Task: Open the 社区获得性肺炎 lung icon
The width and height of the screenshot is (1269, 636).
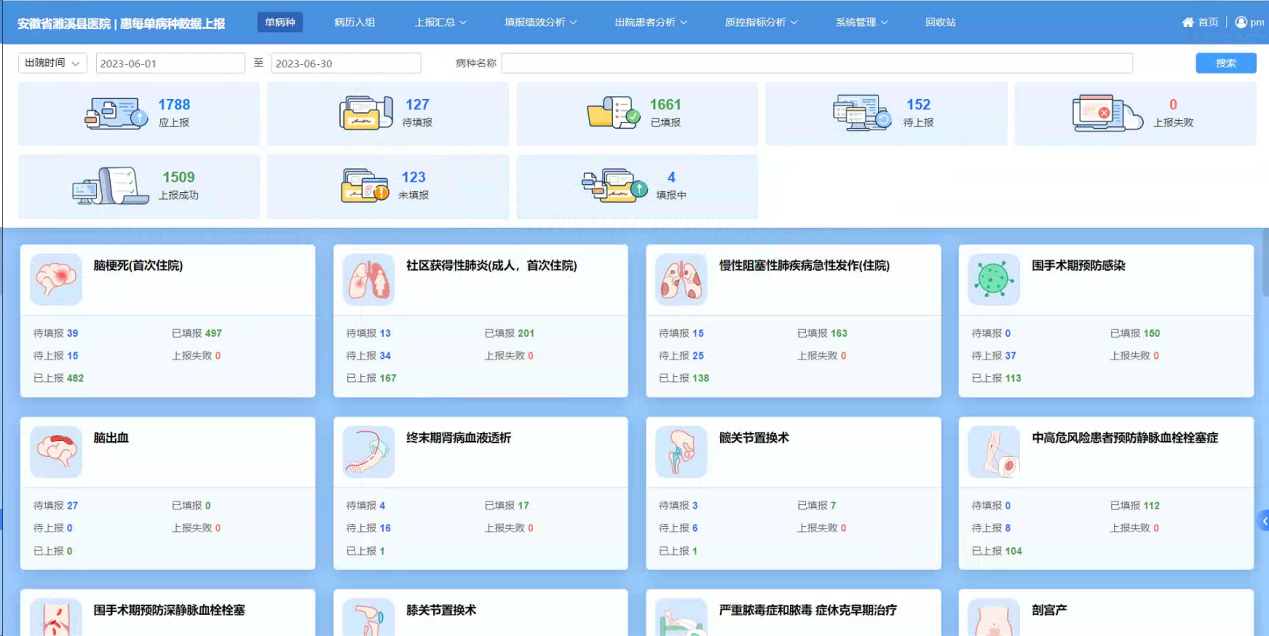Action: tap(369, 280)
